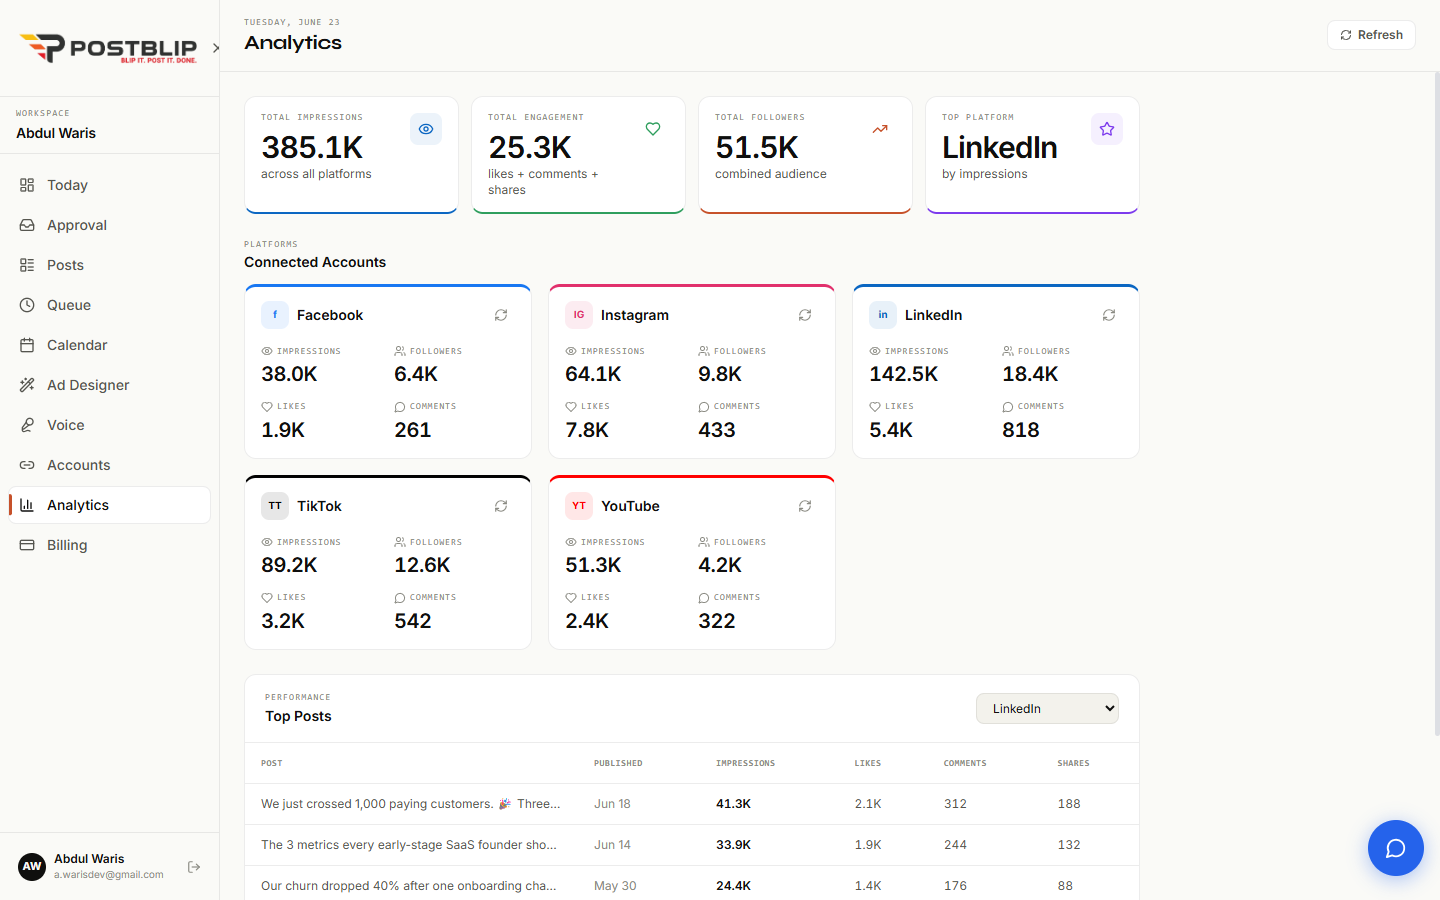This screenshot has width=1440, height=900.
Task: Refresh the Facebook account stats
Action: coord(501,315)
